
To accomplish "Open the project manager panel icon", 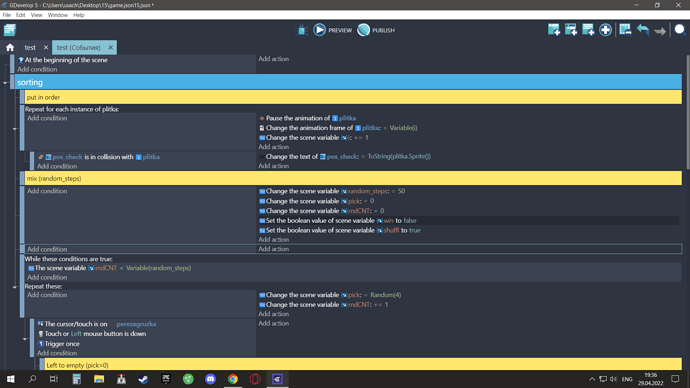I will tap(10, 30).
